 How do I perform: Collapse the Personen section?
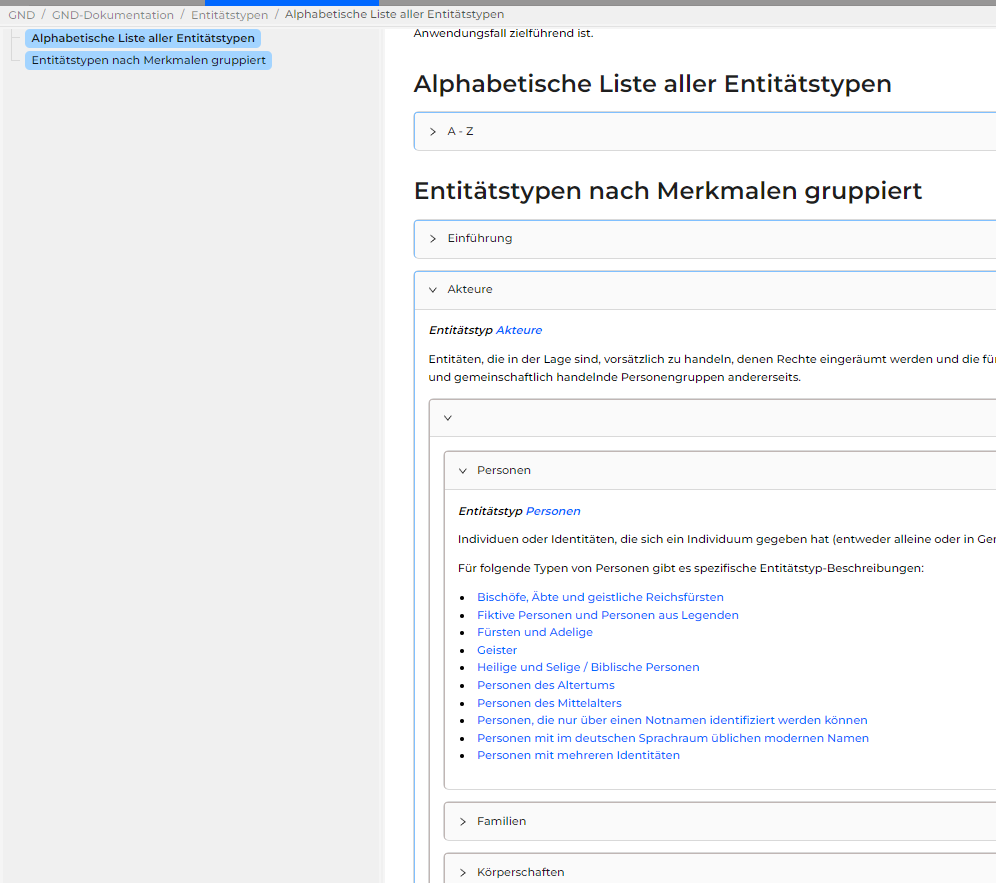[x=503, y=470]
